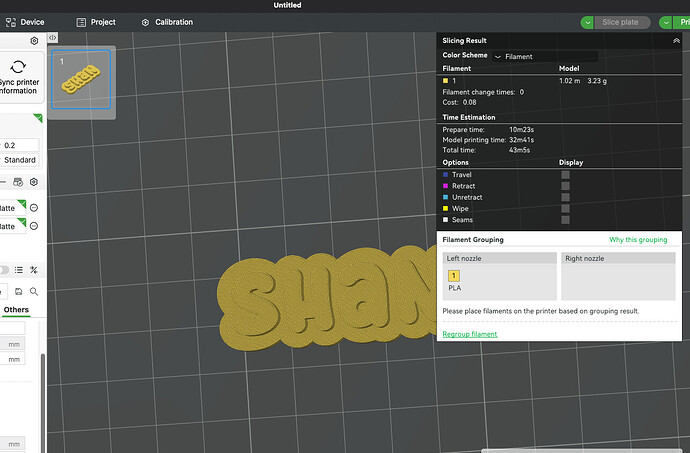
Task: Open the Slice plate green dropdown arrow
Action: tap(587, 22)
